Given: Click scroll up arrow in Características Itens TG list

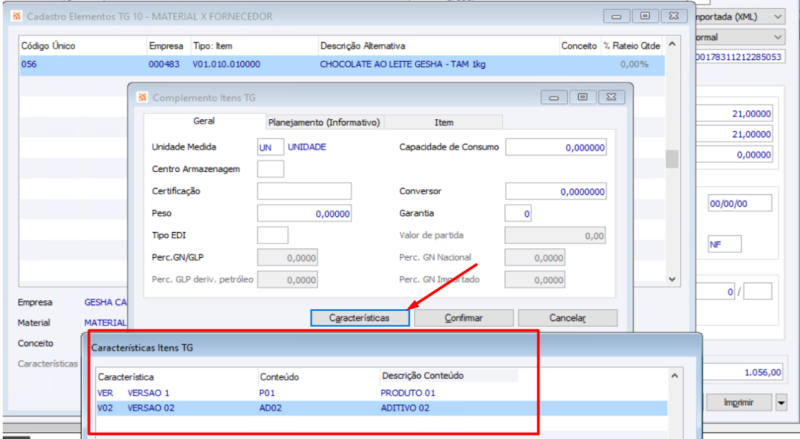Looking at the screenshot, I should coord(674,376).
